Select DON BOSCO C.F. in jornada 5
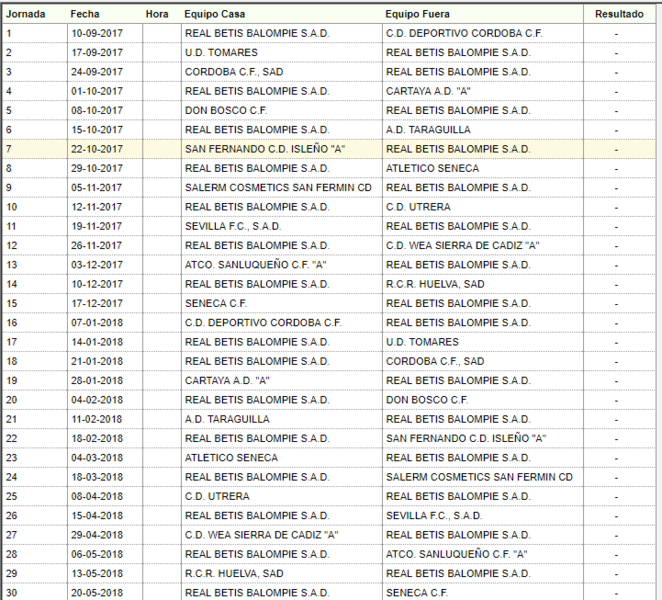This screenshot has height=600, width=662. (226, 111)
